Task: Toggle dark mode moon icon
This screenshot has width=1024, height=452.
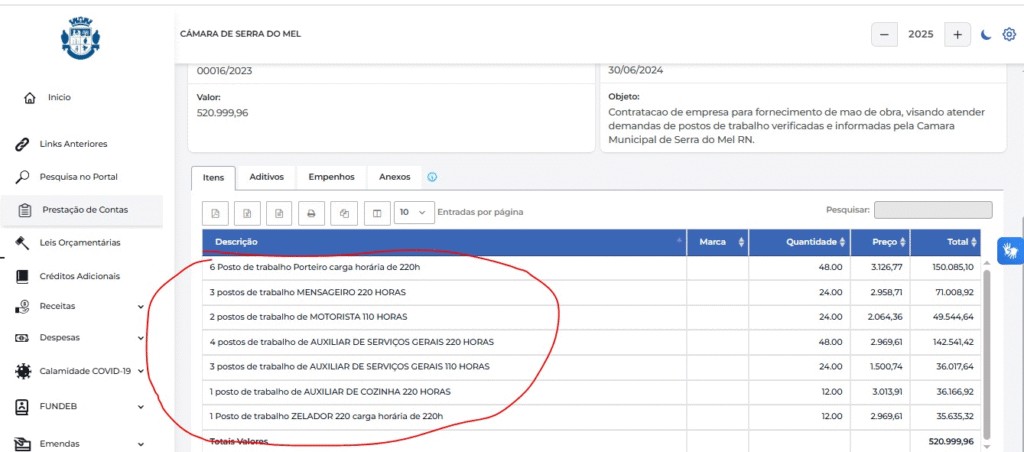Action: click(986, 34)
